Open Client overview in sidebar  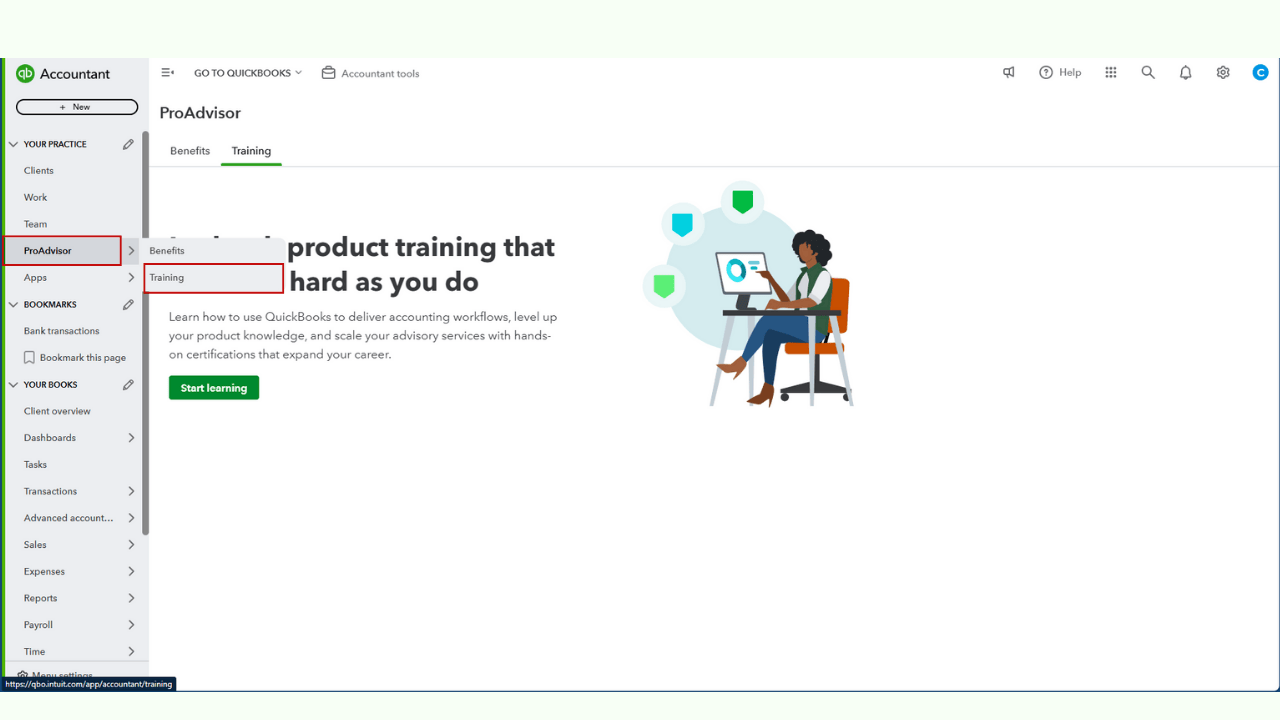(x=57, y=411)
